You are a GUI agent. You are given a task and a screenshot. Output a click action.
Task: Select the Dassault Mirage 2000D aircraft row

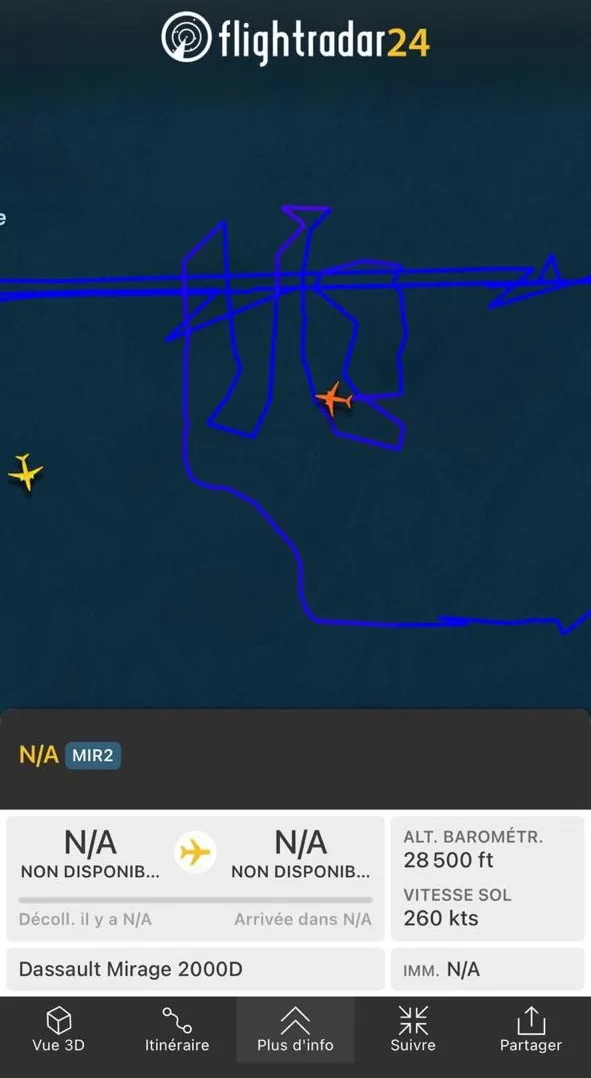tap(195, 969)
